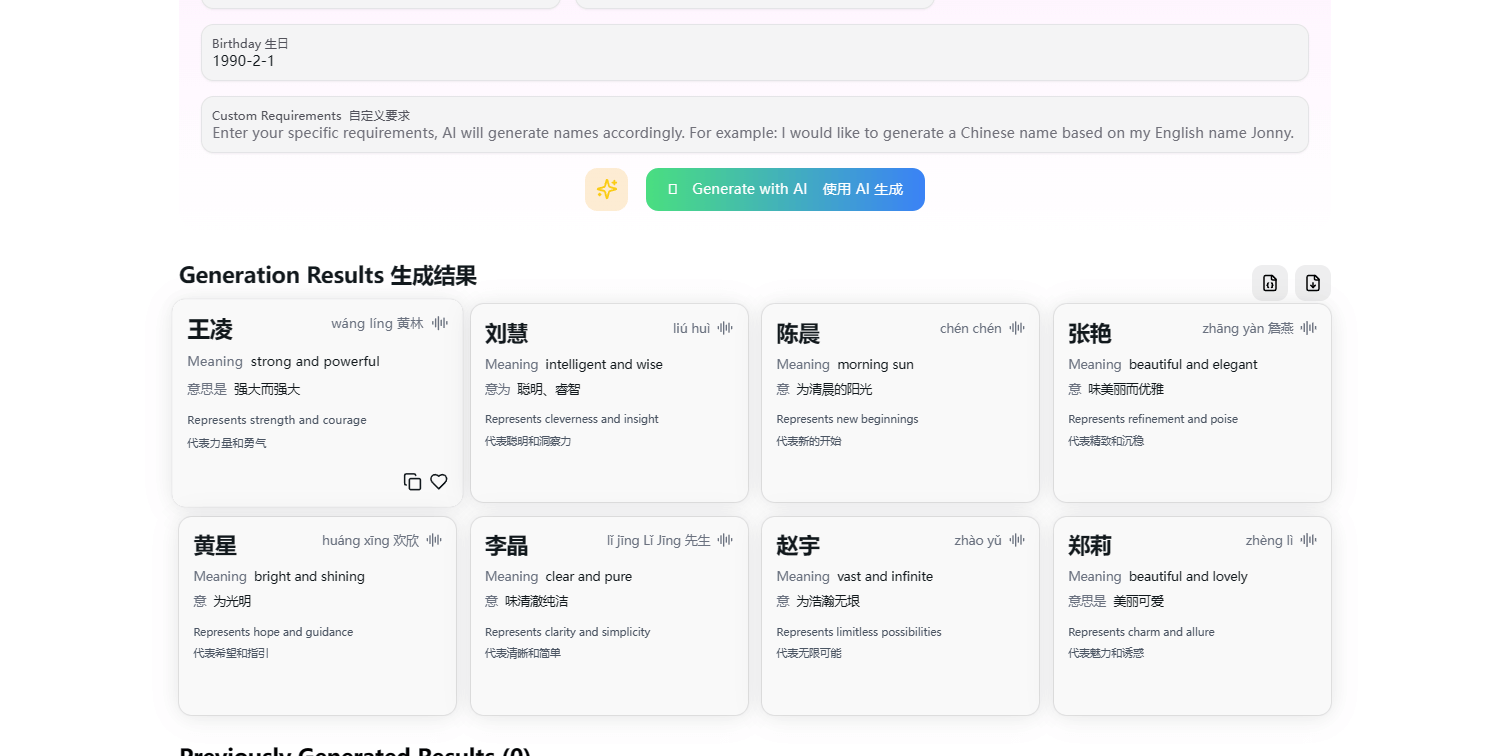Download results file icon
This screenshot has height=756, width=1500.
pyautogui.click(x=1313, y=283)
